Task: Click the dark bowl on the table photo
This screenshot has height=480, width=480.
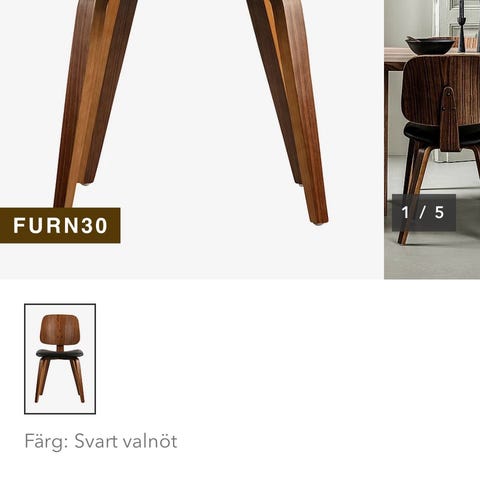Action: tap(430, 46)
